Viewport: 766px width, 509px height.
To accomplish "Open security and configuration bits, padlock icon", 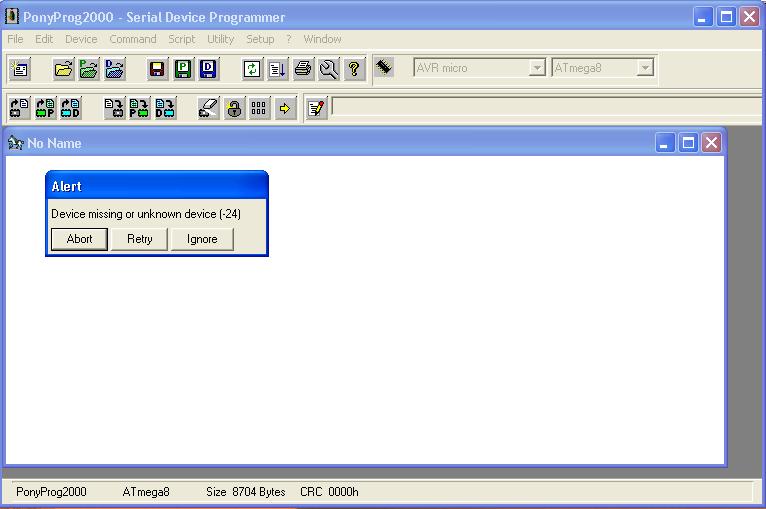I will (234, 108).
